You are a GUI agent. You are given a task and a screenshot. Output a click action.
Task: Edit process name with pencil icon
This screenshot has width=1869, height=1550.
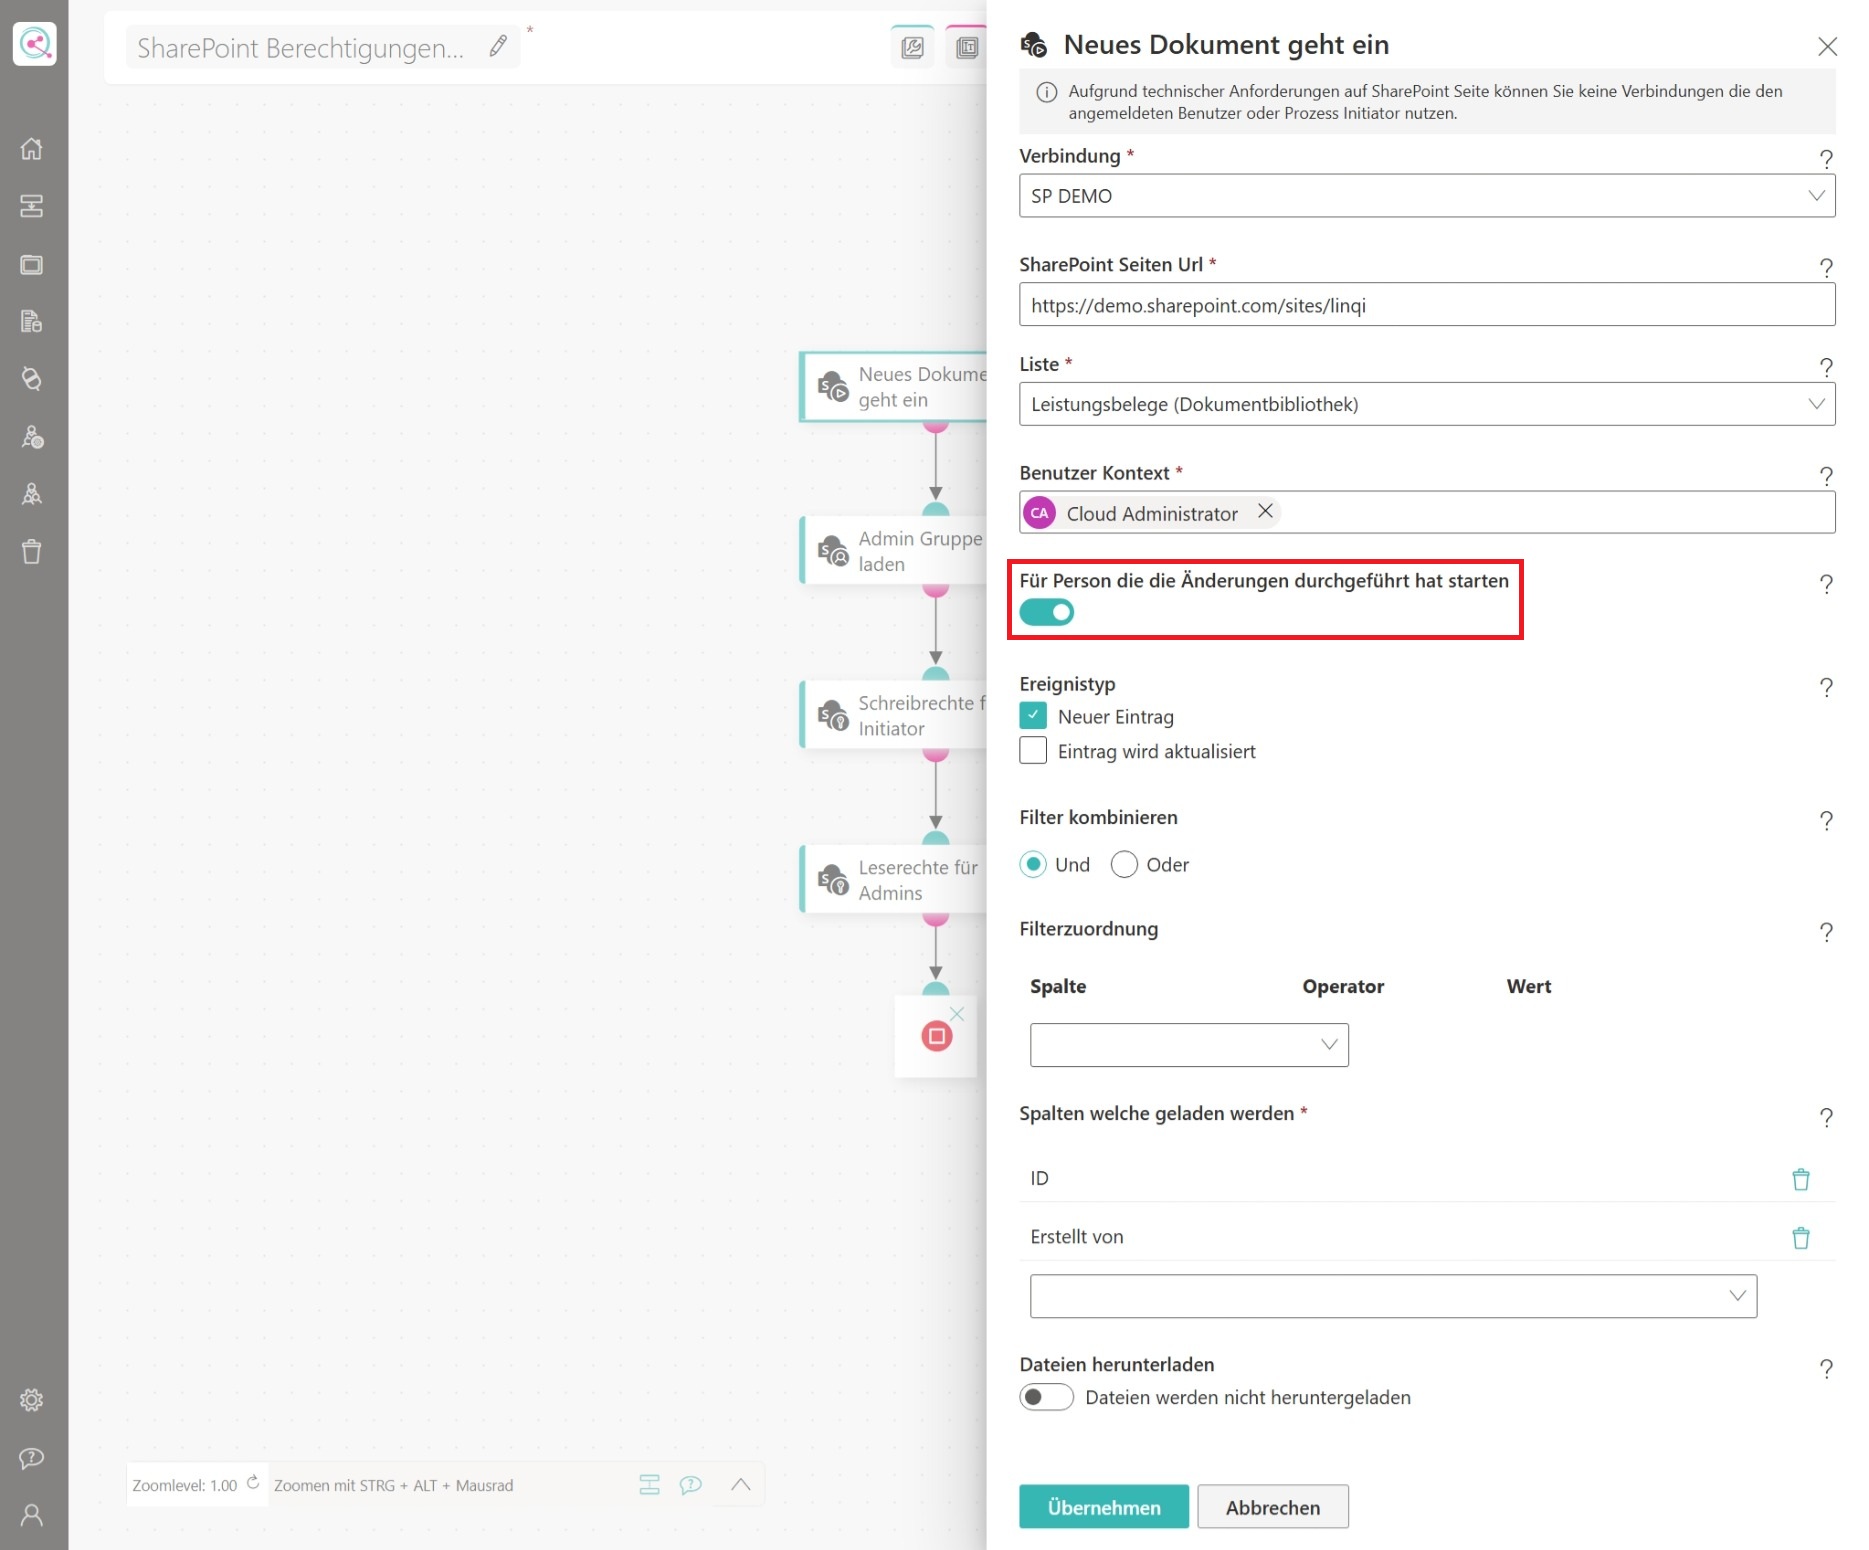[498, 46]
